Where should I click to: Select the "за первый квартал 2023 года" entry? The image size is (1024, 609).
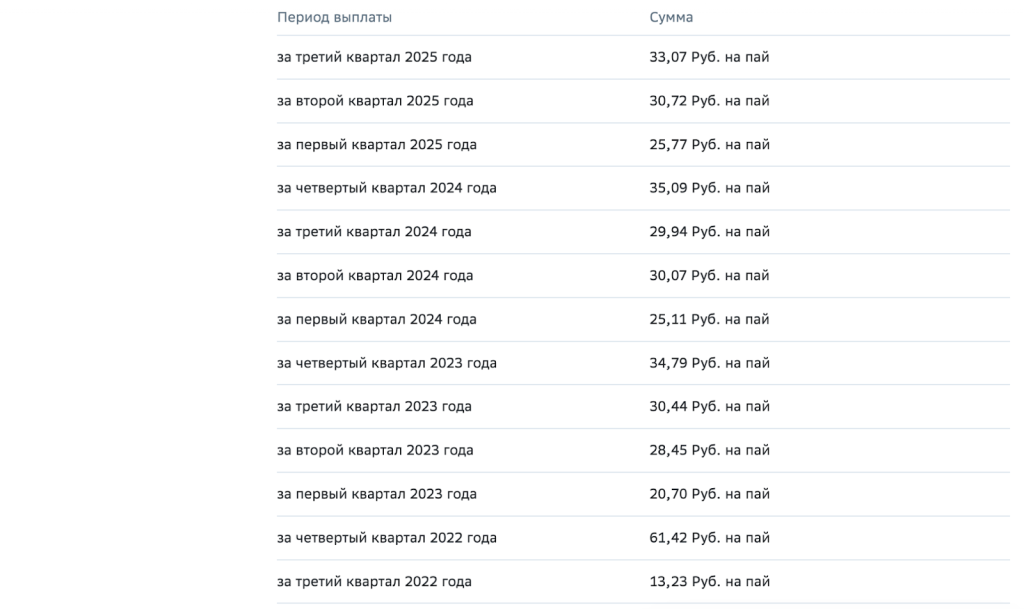click(376, 494)
